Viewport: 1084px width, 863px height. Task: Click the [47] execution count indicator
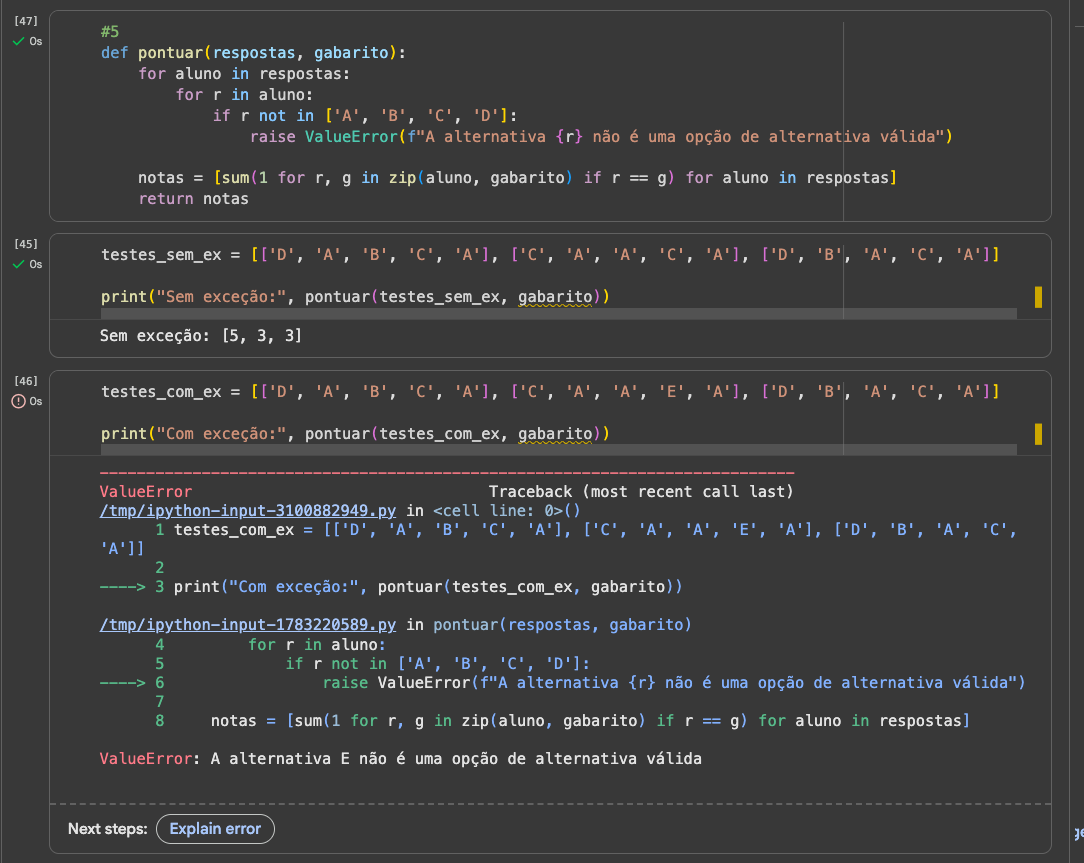pos(27,20)
